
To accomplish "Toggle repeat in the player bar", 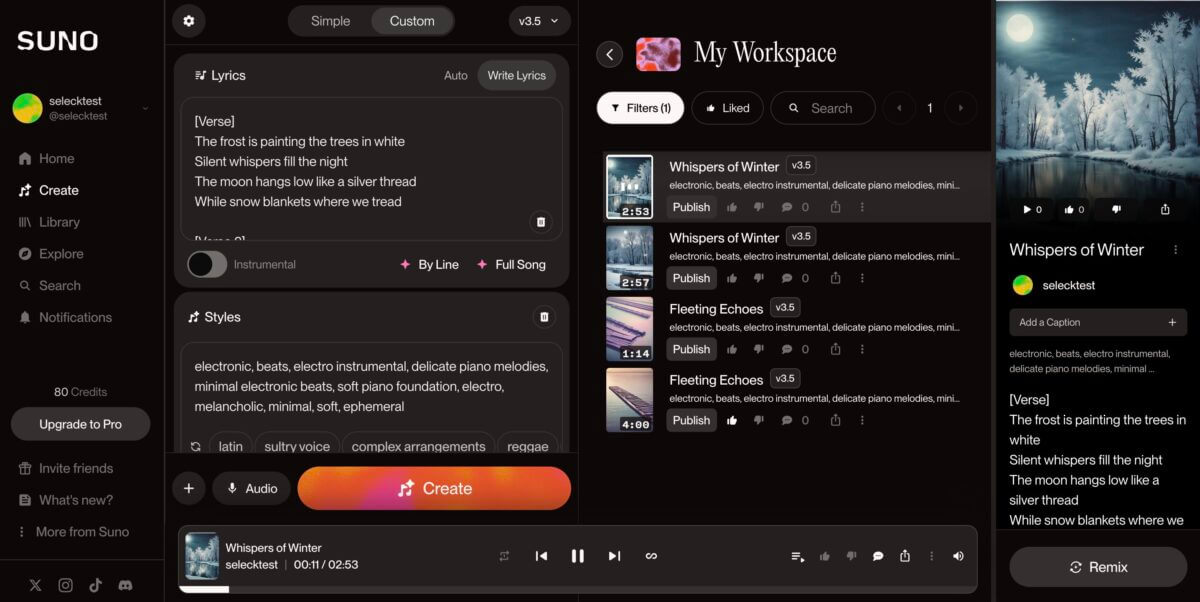I will click(x=504, y=556).
